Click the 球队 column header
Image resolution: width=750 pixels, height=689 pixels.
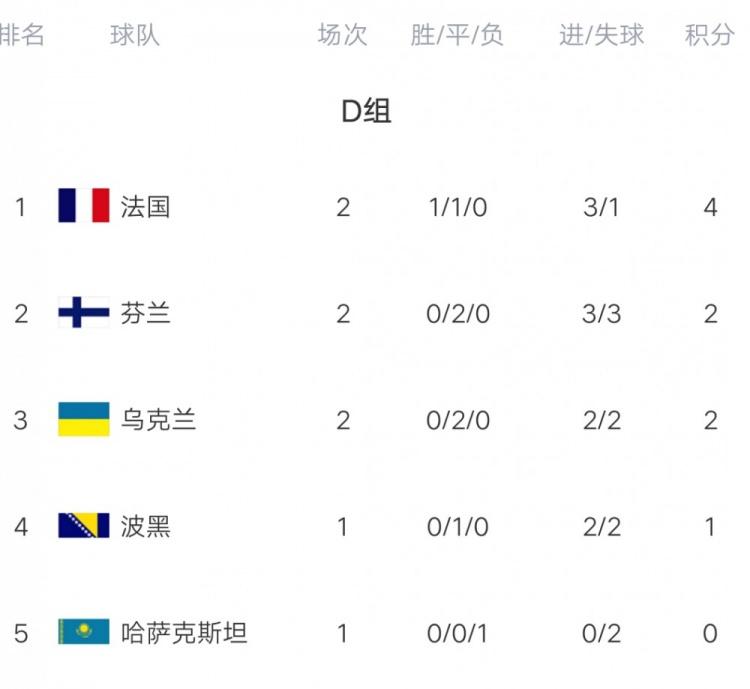coord(134,36)
